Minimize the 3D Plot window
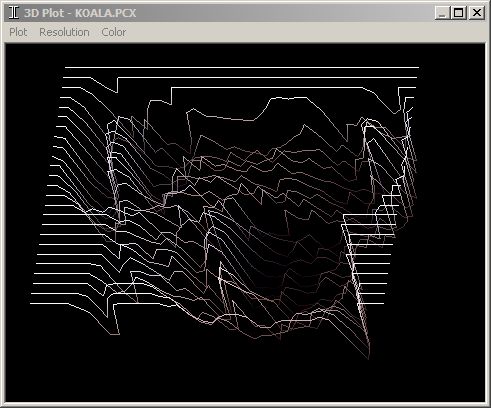The image size is (491, 408). click(442, 13)
